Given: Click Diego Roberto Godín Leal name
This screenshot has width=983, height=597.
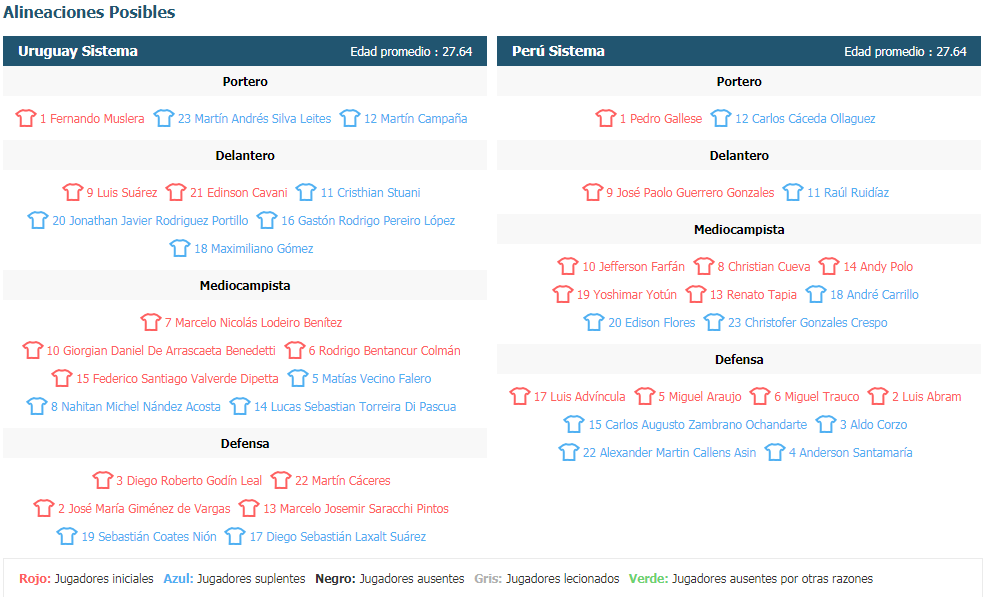Looking at the screenshot, I should [189, 480].
